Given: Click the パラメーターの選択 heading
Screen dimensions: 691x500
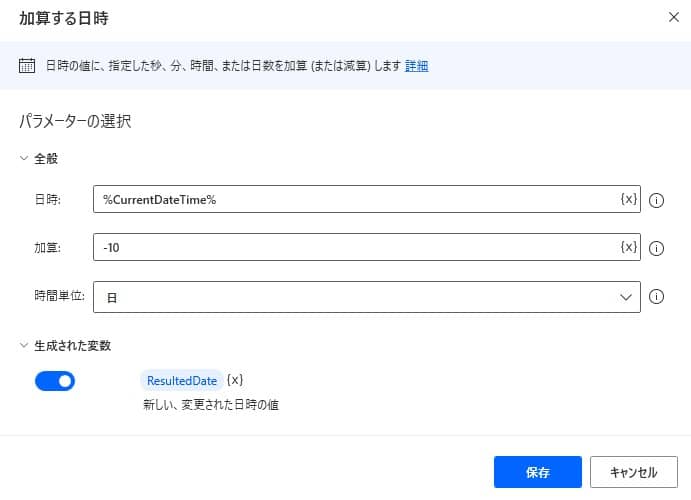Looking at the screenshot, I should click(x=76, y=122).
